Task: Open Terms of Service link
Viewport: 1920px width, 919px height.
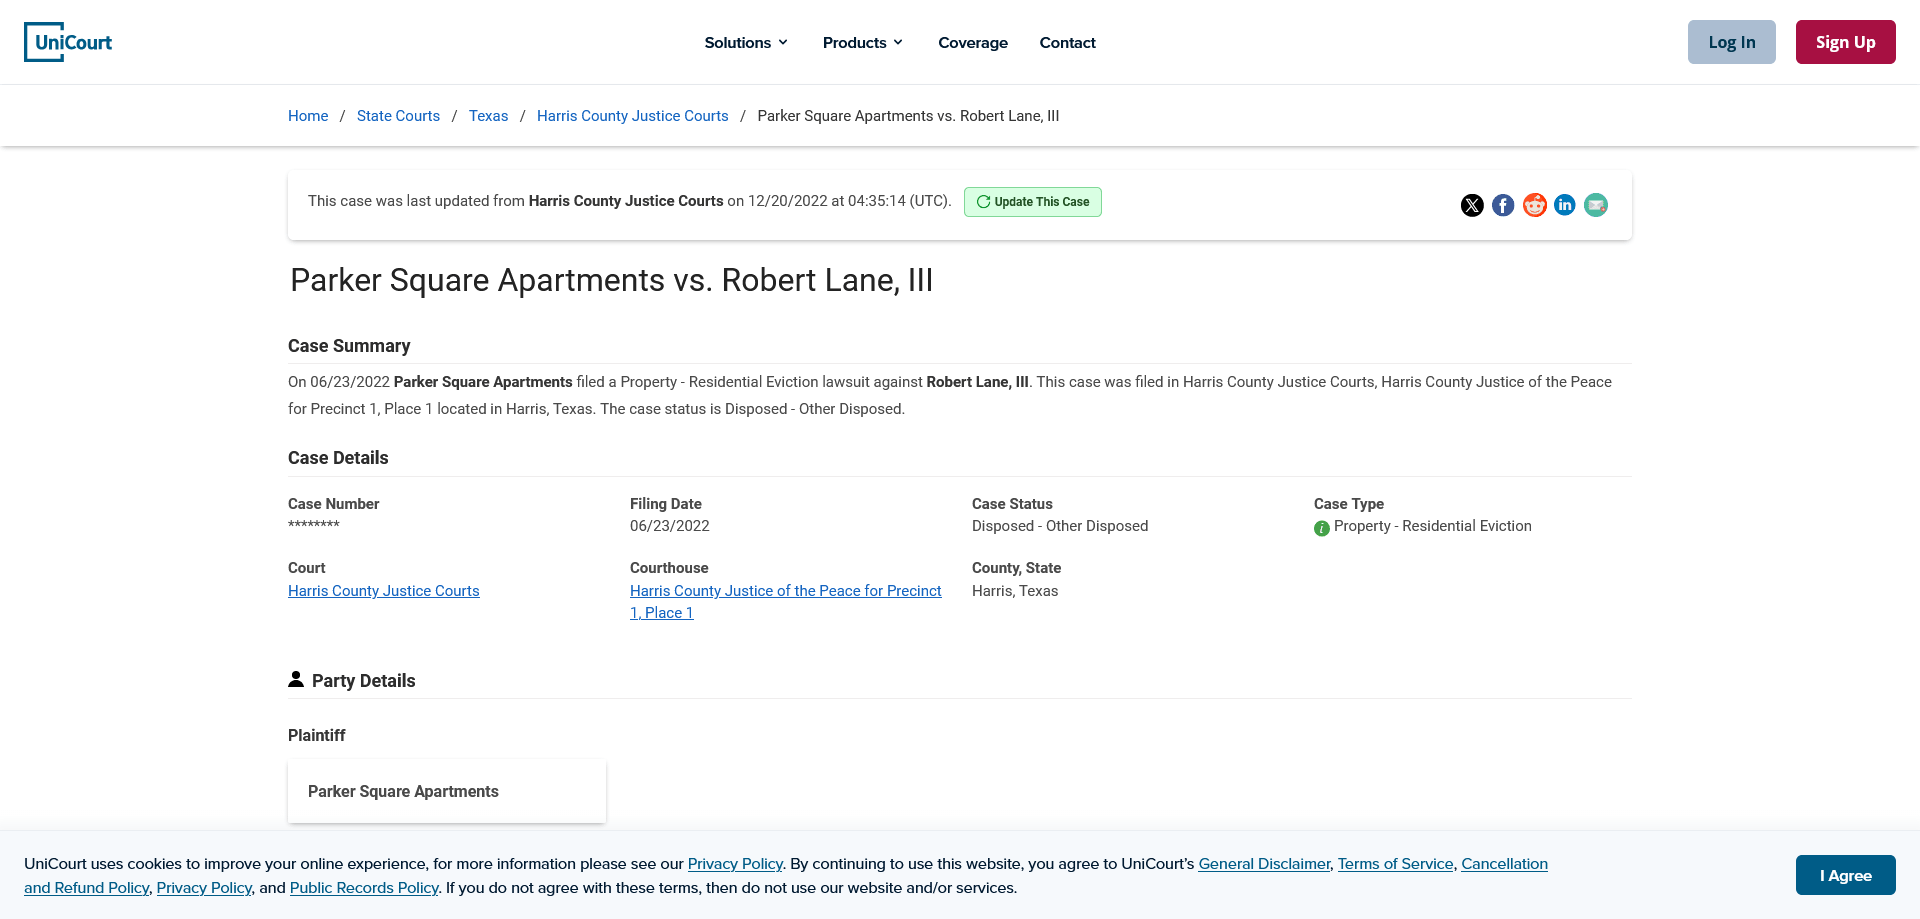Action: tap(1396, 864)
